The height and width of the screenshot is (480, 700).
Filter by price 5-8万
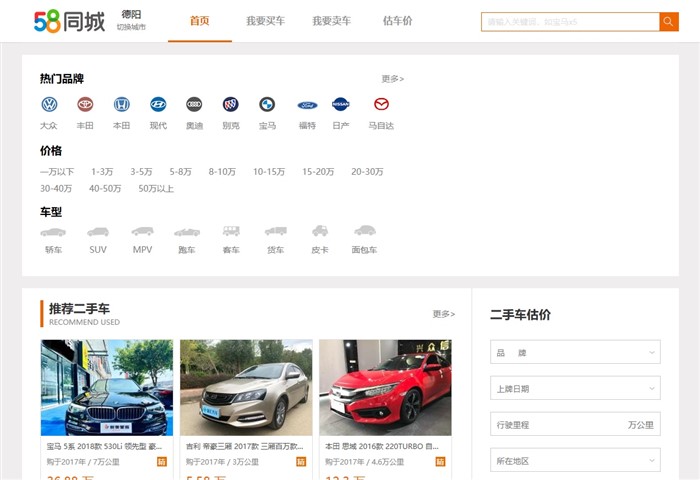(x=180, y=172)
